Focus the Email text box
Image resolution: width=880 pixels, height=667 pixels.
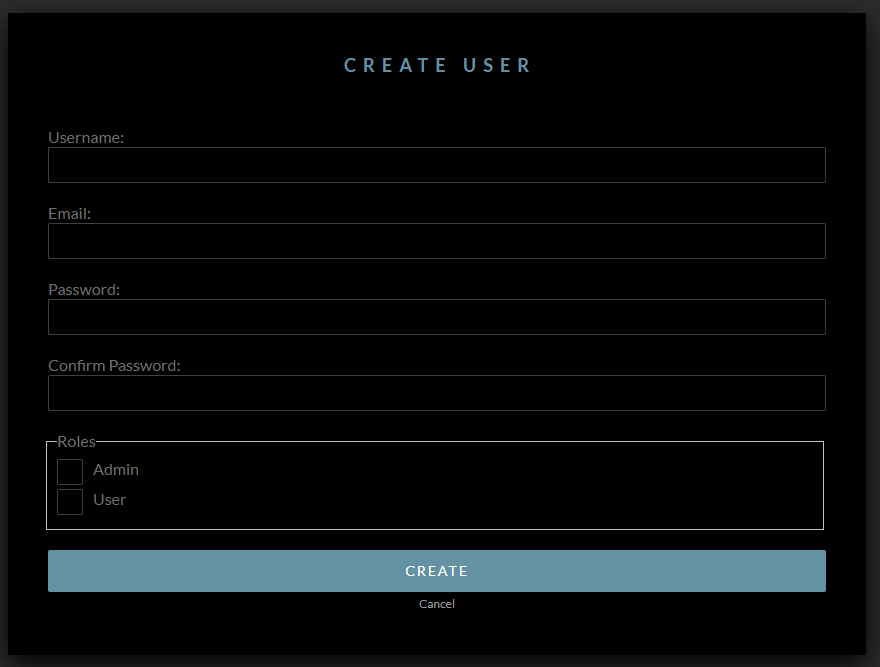point(436,241)
